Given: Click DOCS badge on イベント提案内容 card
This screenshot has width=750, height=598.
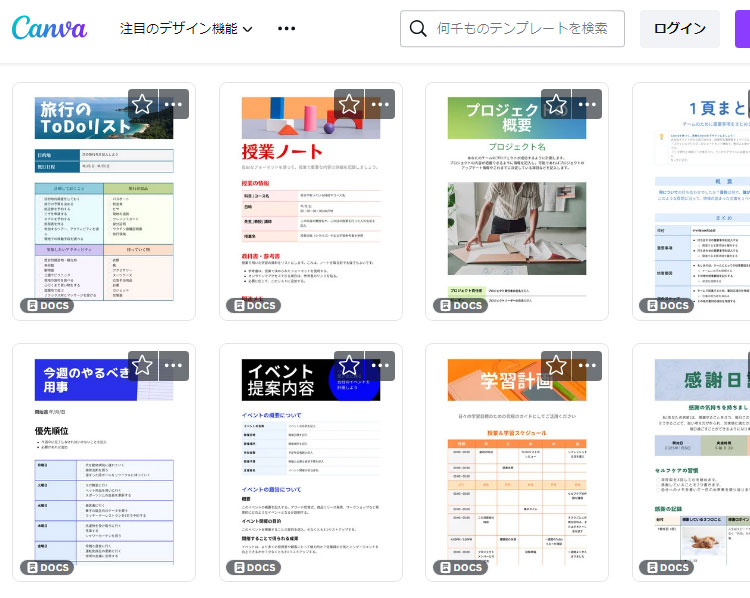Looking at the screenshot, I should [254, 567].
